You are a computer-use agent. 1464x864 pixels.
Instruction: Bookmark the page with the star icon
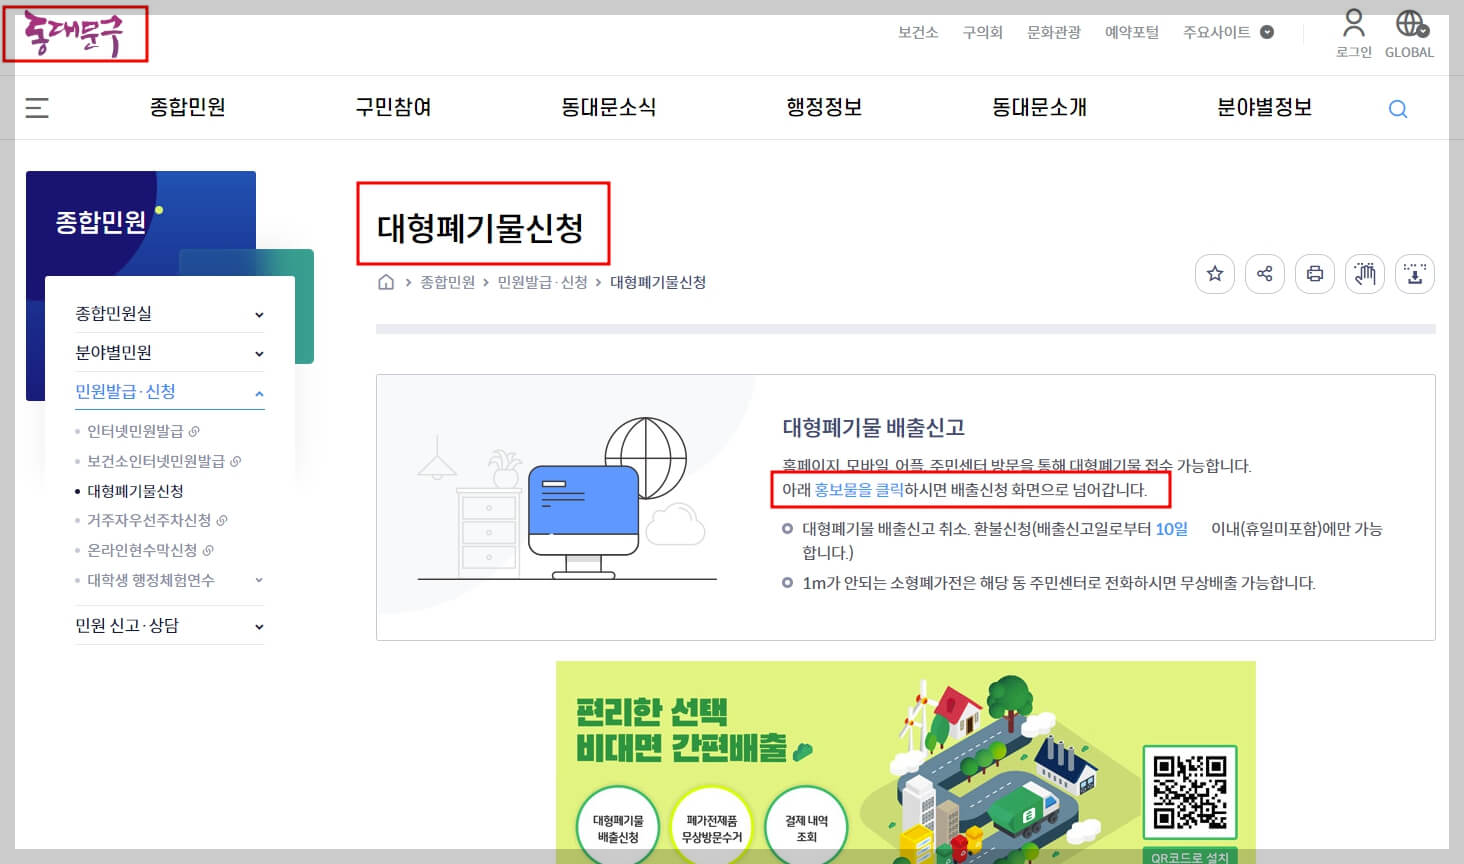(1214, 273)
